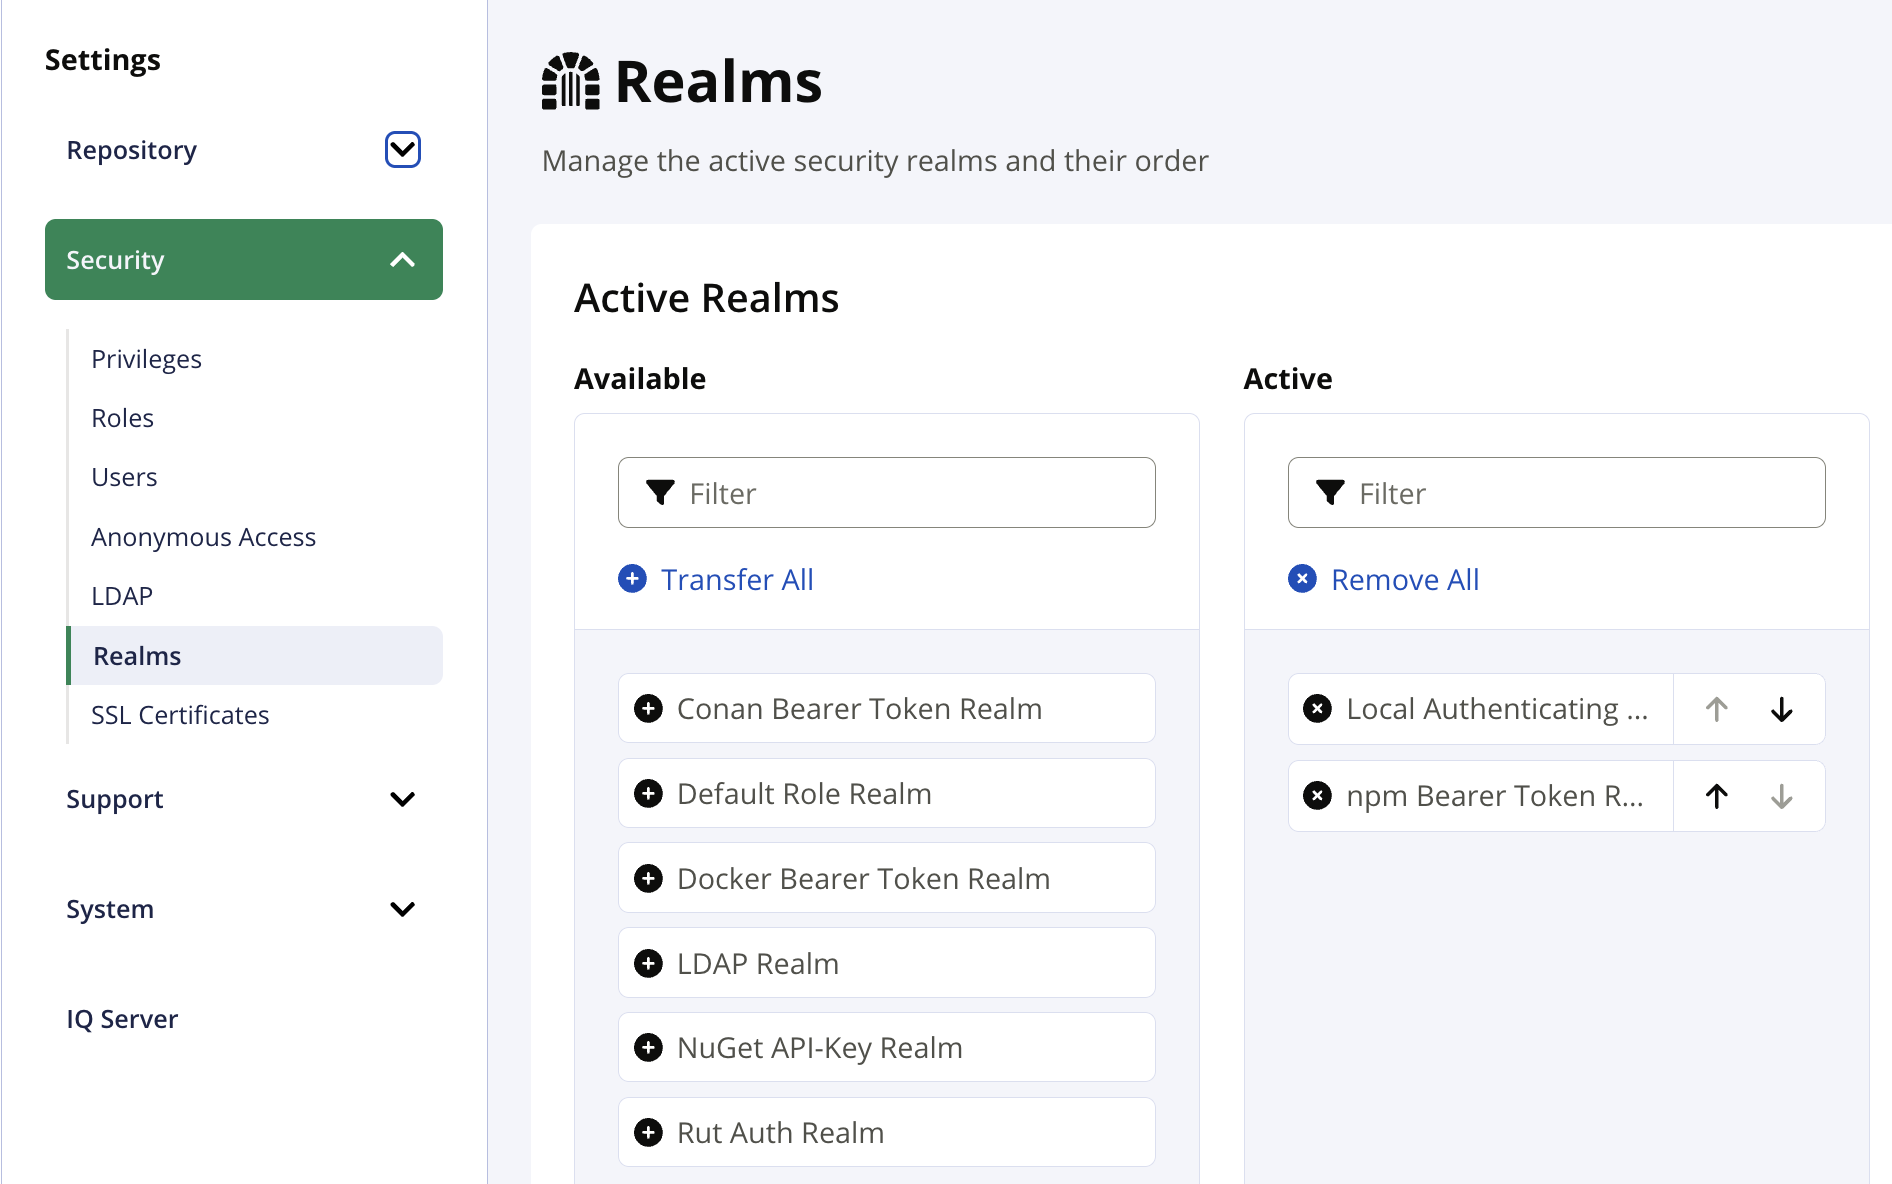Collapse the Security section
This screenshot has width=1892, height=1184.
pos(402,260)
